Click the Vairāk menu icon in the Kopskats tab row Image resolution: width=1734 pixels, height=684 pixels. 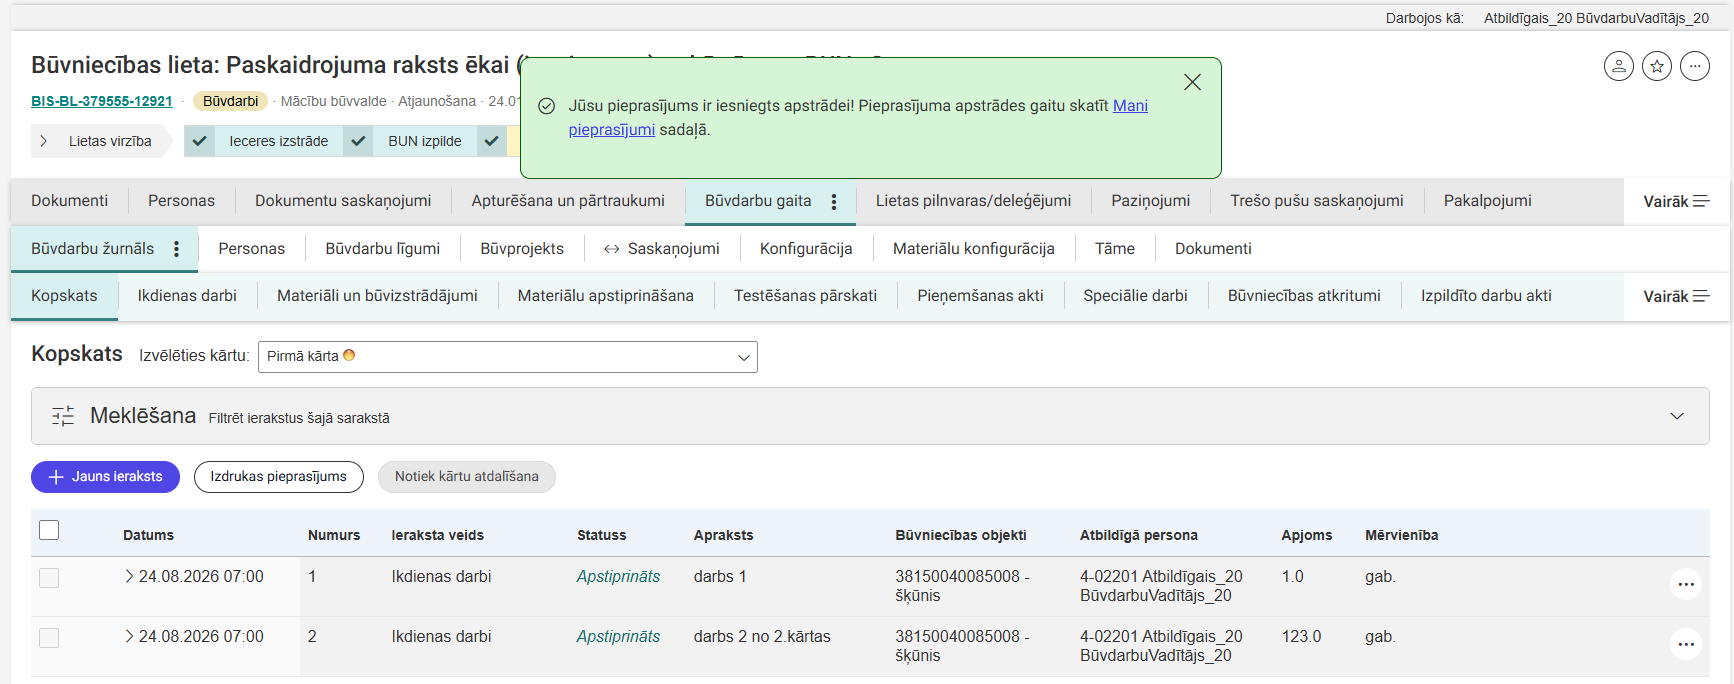point(1701,296)
